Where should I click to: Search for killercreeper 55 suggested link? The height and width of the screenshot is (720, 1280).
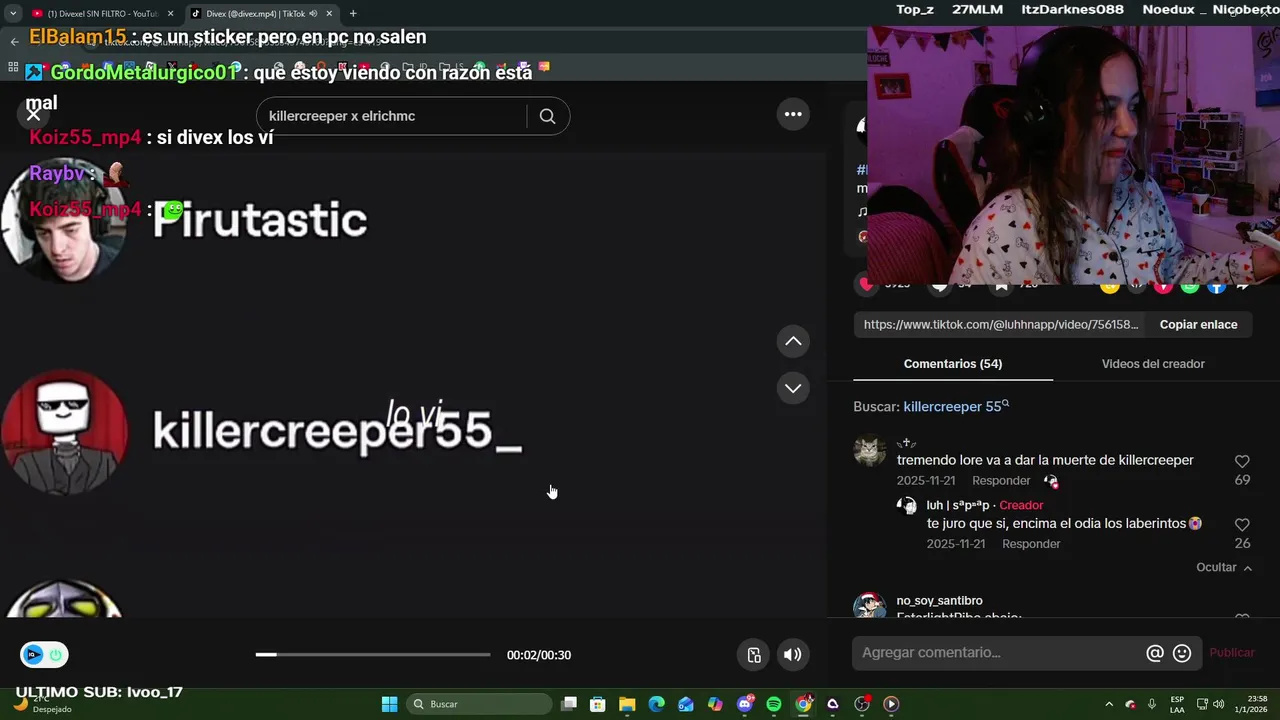pos(955,407)
